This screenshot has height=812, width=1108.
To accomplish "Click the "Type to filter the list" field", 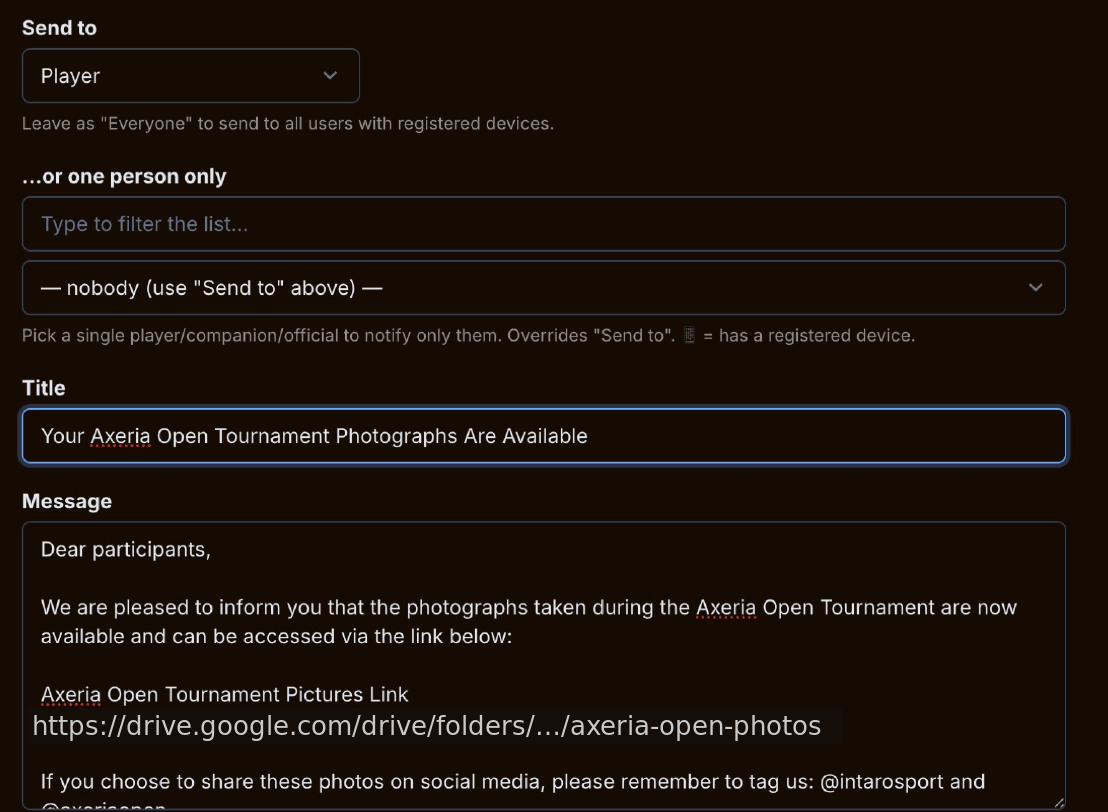I will pyautogui.click(x=543, y=224).
